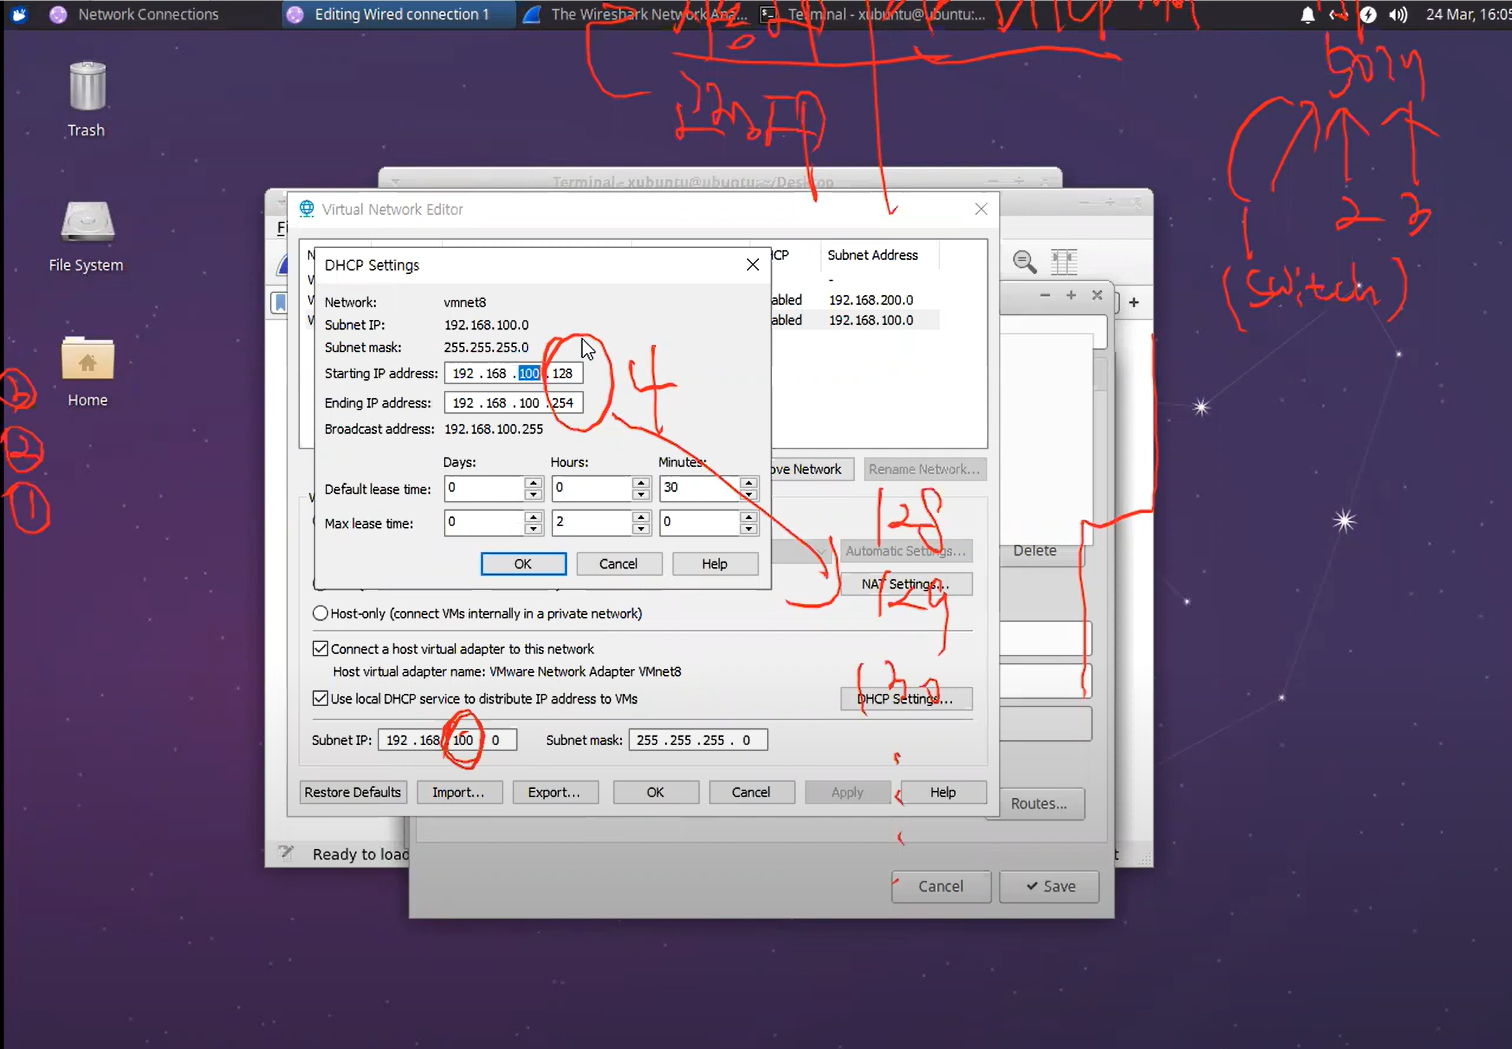Click Automatic Settings... button
Viewport: 1512px width, 1049px height.
click(906, 551)
